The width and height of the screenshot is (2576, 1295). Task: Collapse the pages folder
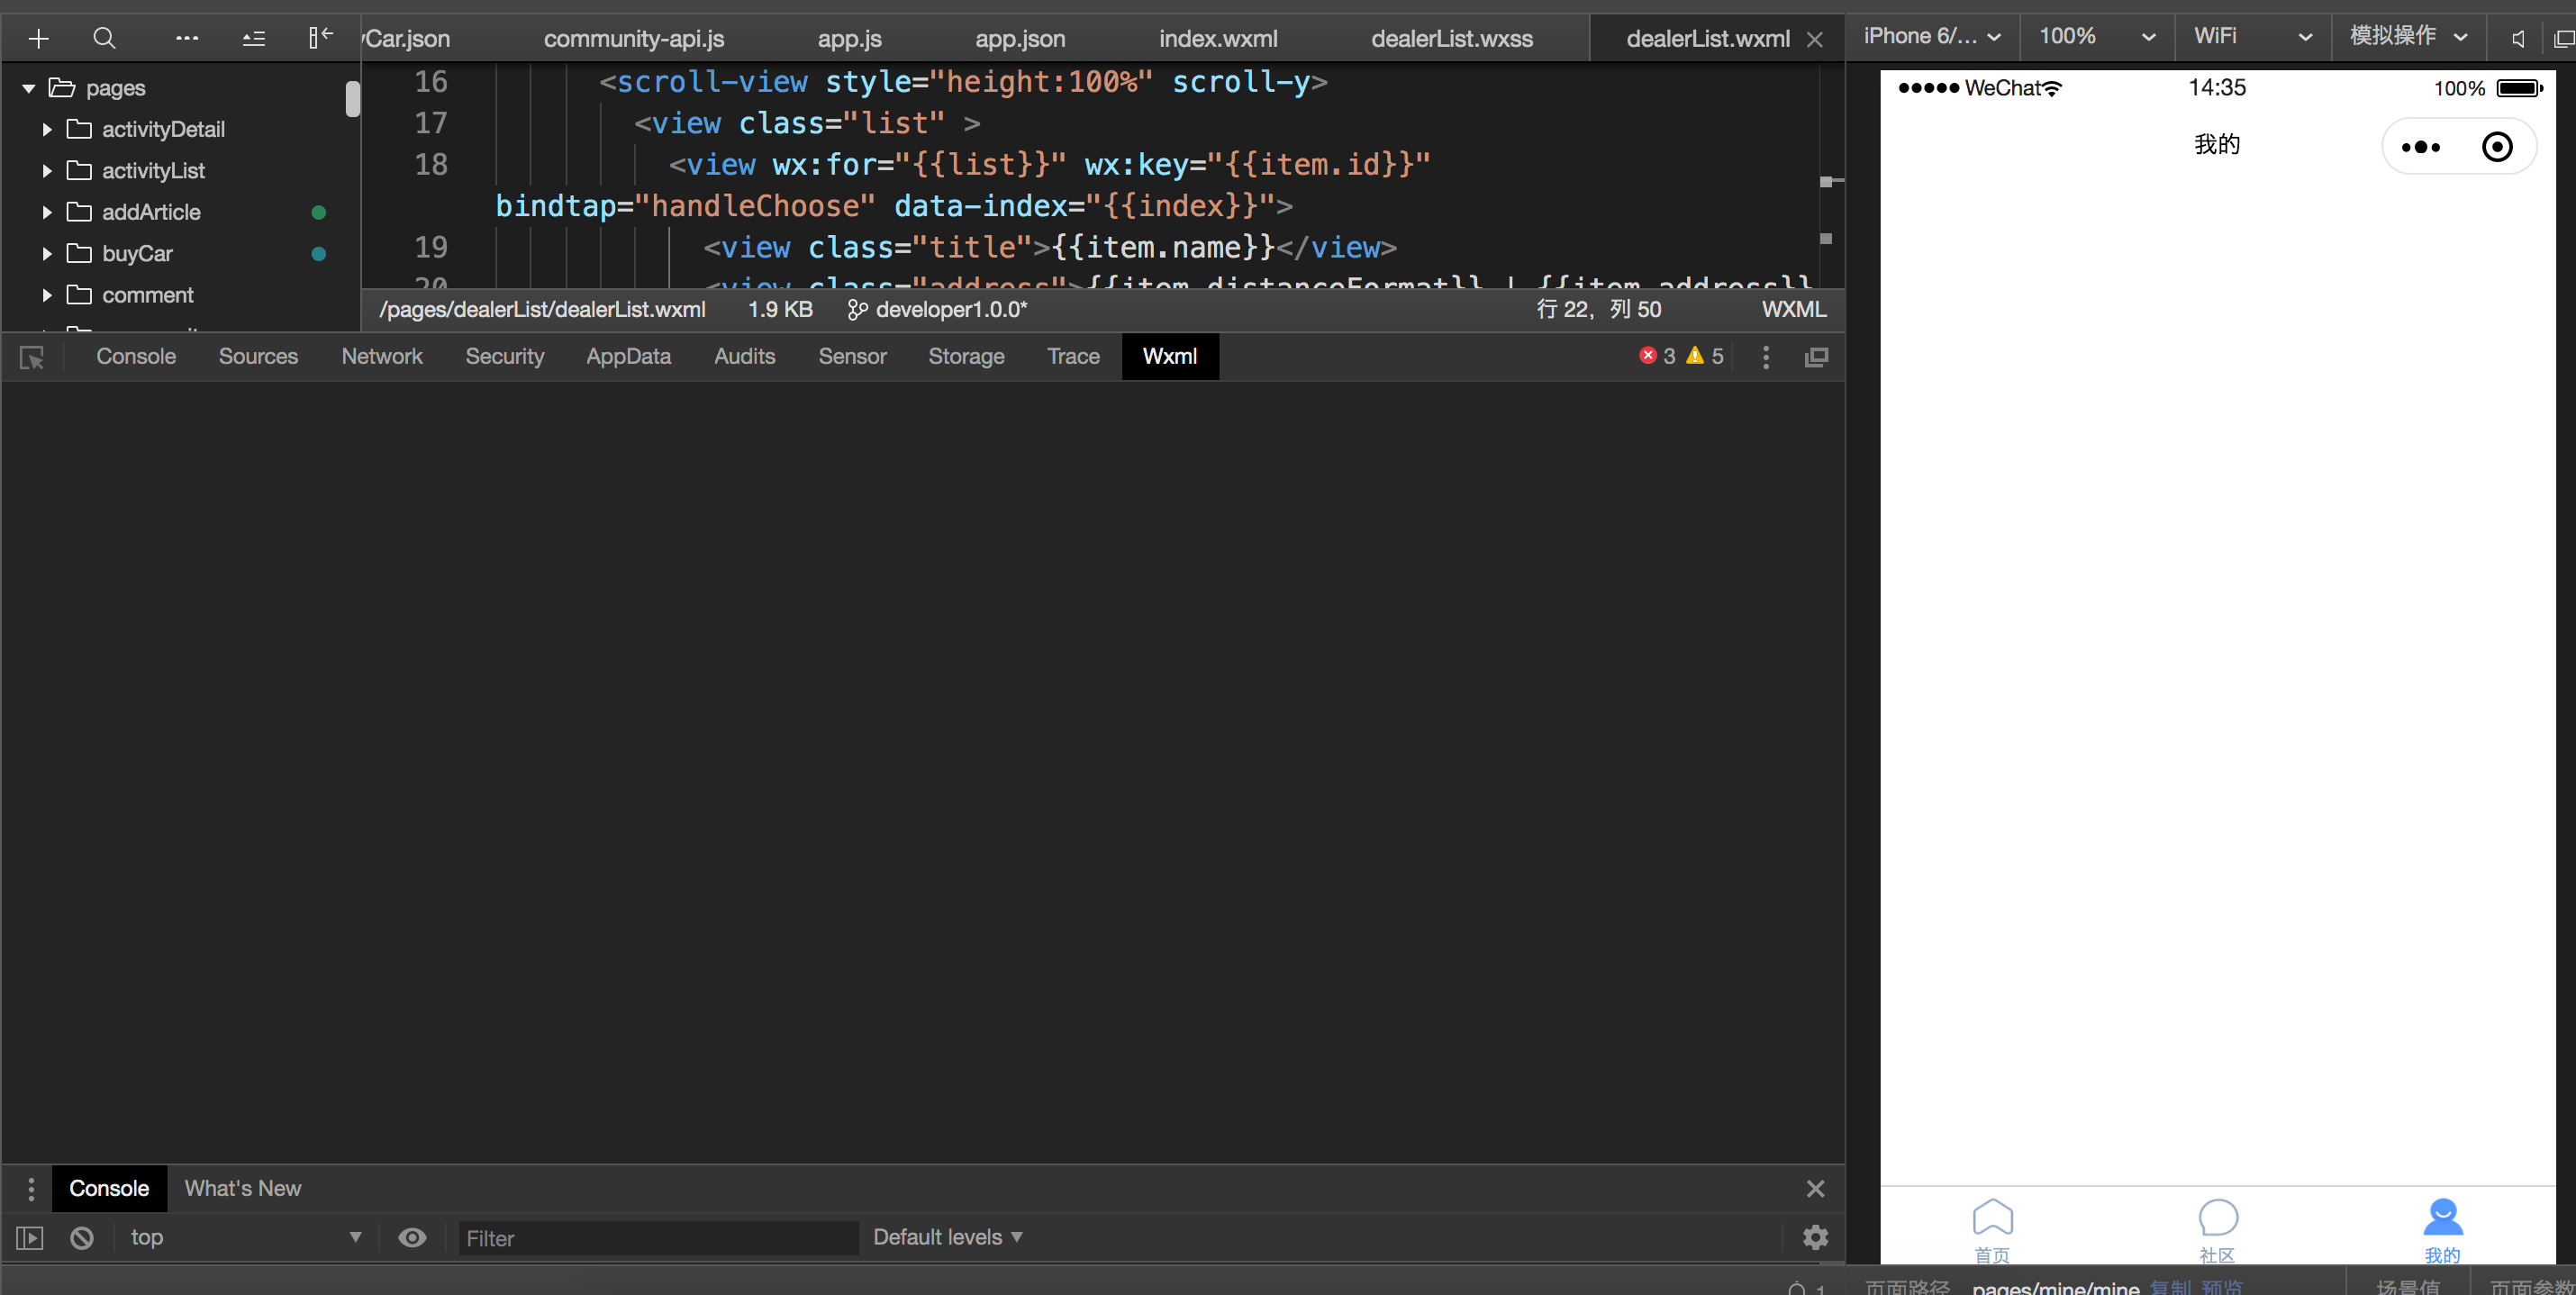pos(29,88)
